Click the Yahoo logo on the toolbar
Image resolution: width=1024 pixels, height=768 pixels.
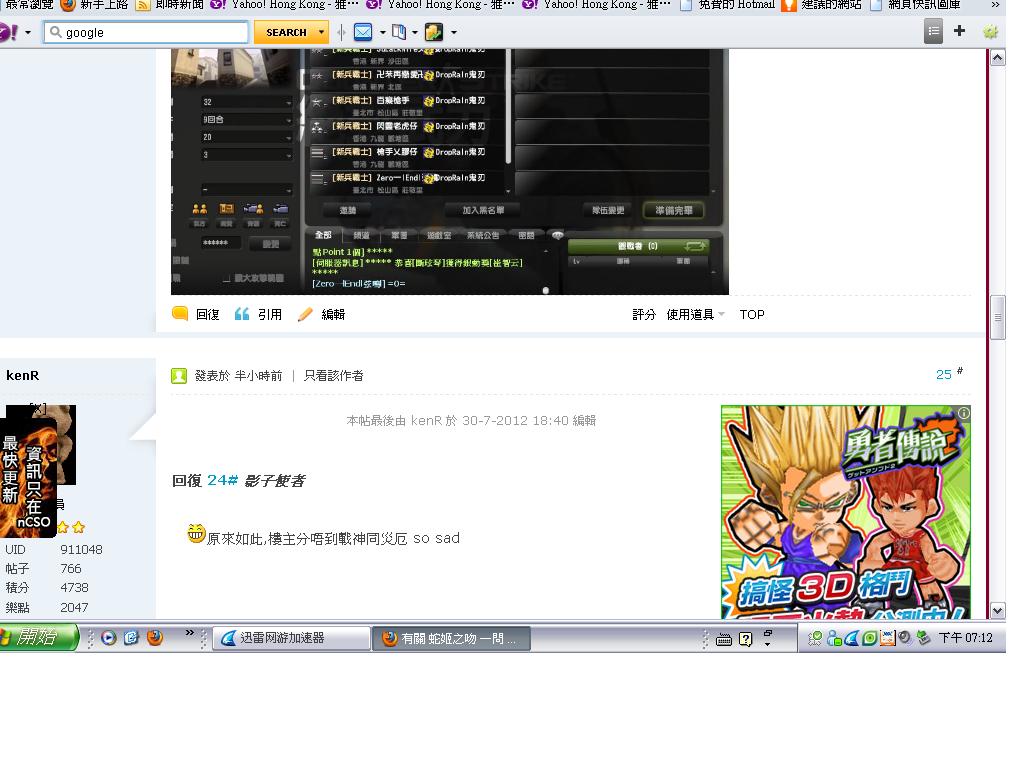pyautogui.click(x=8, y=32)
